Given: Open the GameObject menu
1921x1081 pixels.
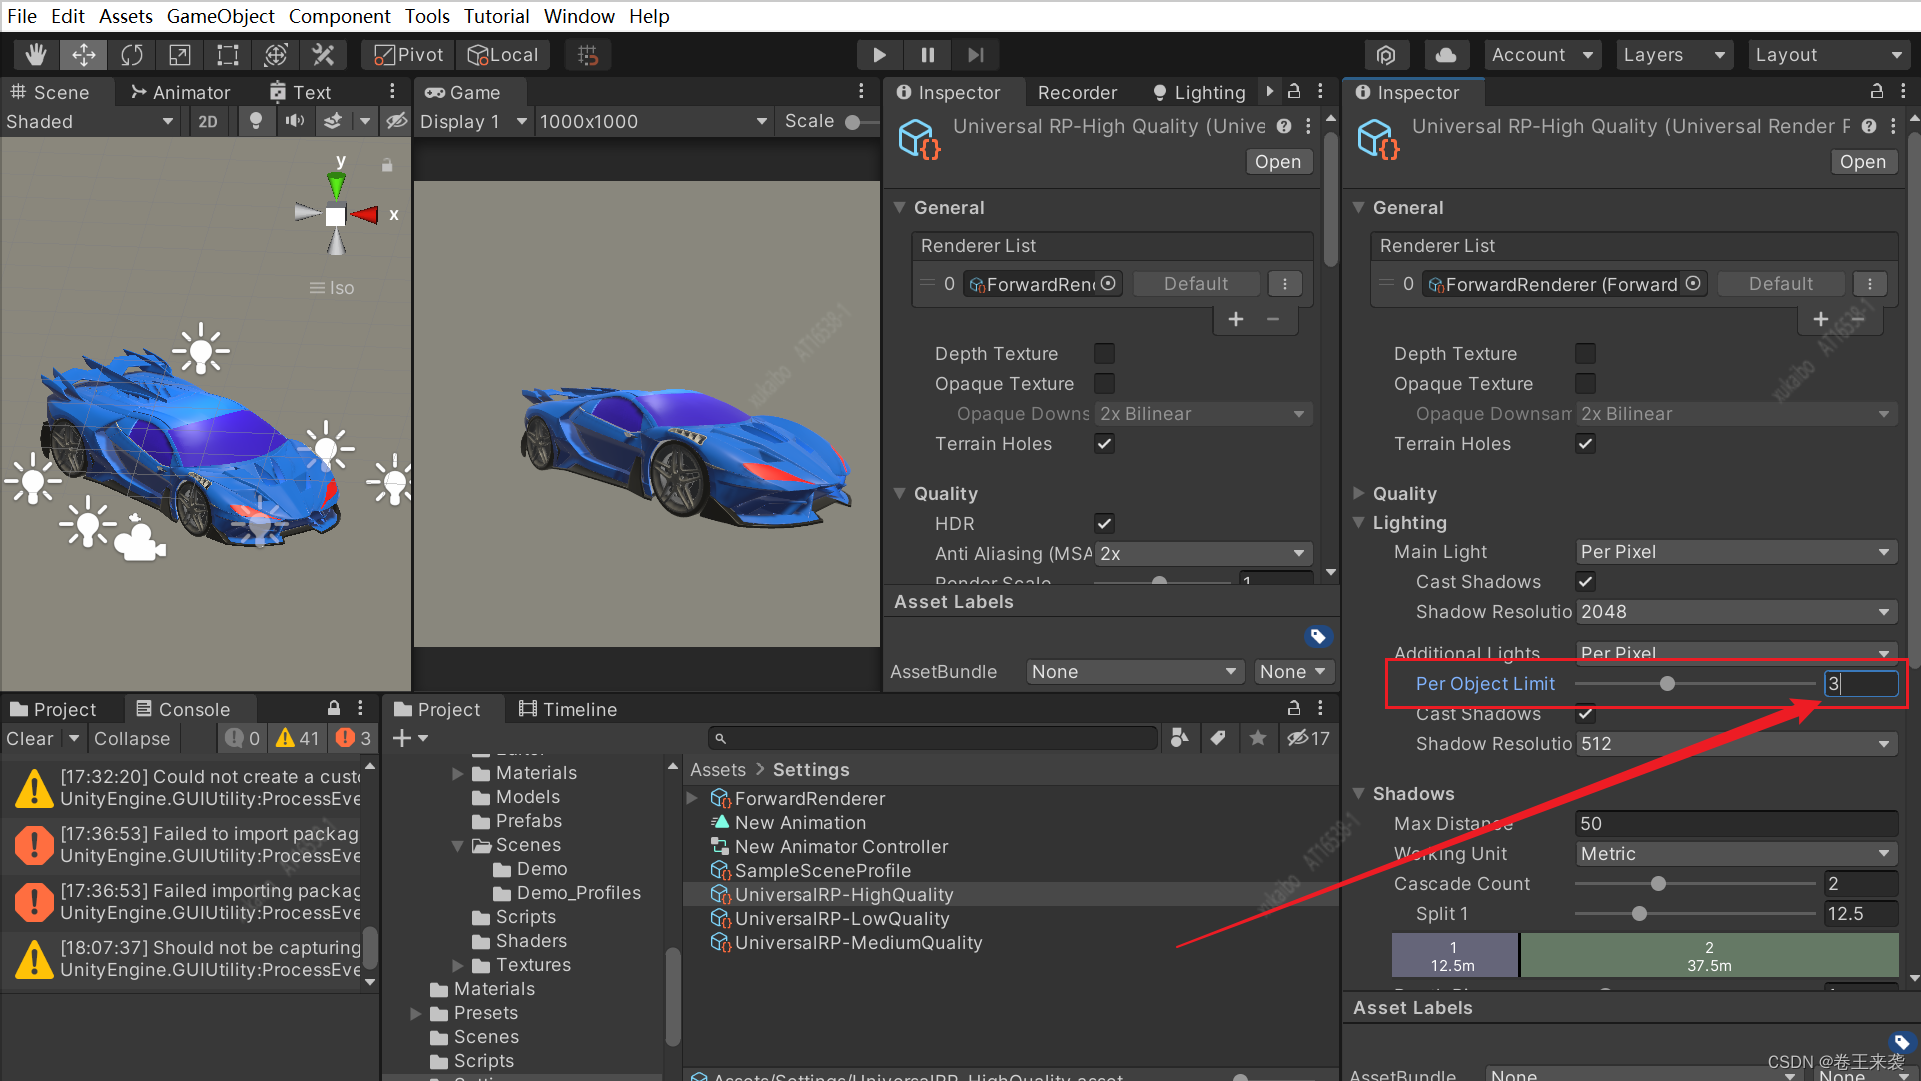Looking at the screenshot, I should 220,16.
